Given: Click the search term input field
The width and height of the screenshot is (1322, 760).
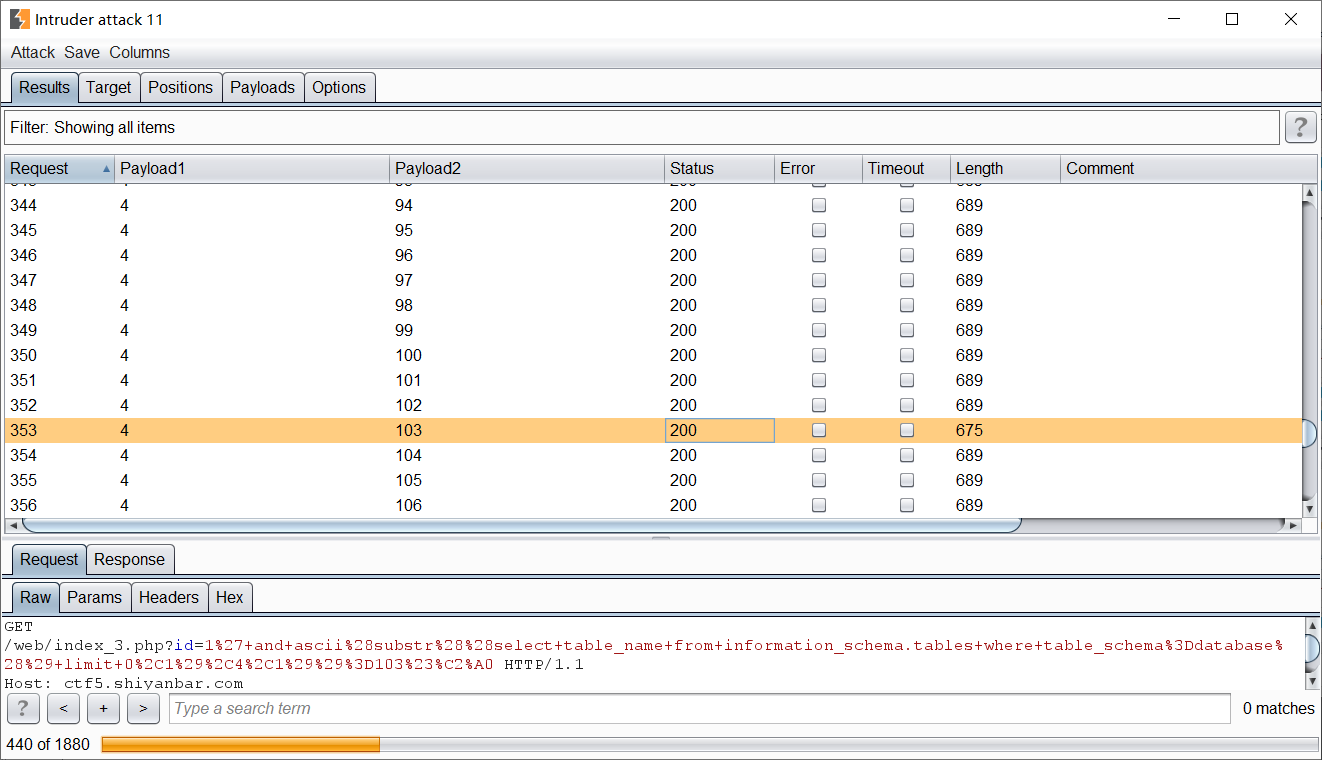Looking at the screenshot, I should coord(699,708).
